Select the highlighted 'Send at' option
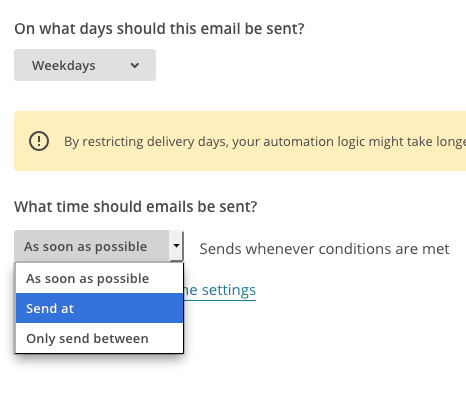This screenshot has width=466, height=399. 99,308
